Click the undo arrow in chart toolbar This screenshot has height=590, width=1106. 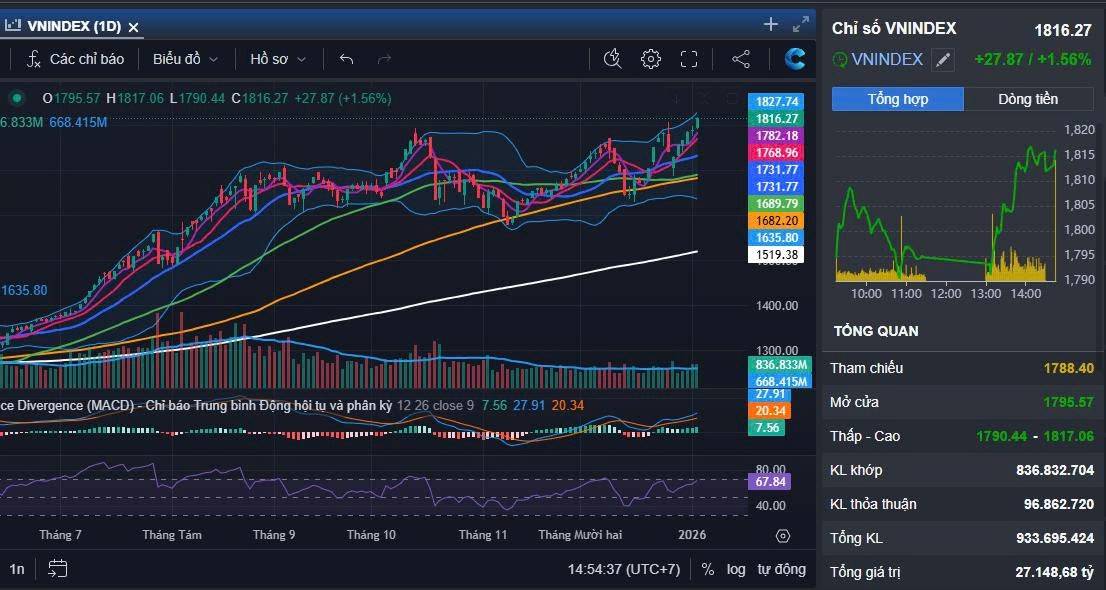pyautogui.click(x=346, y=59)
